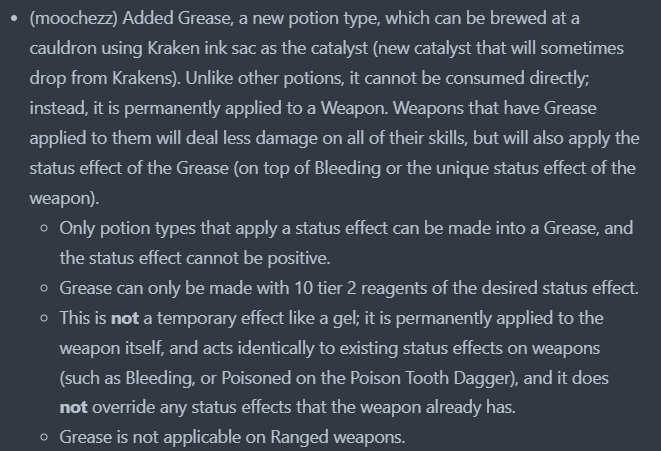Image resolution: width=661 pixels, height=451 pixels.
Task: Click the sub-bullet beside "Grease can only be made"
Action: 44,288
